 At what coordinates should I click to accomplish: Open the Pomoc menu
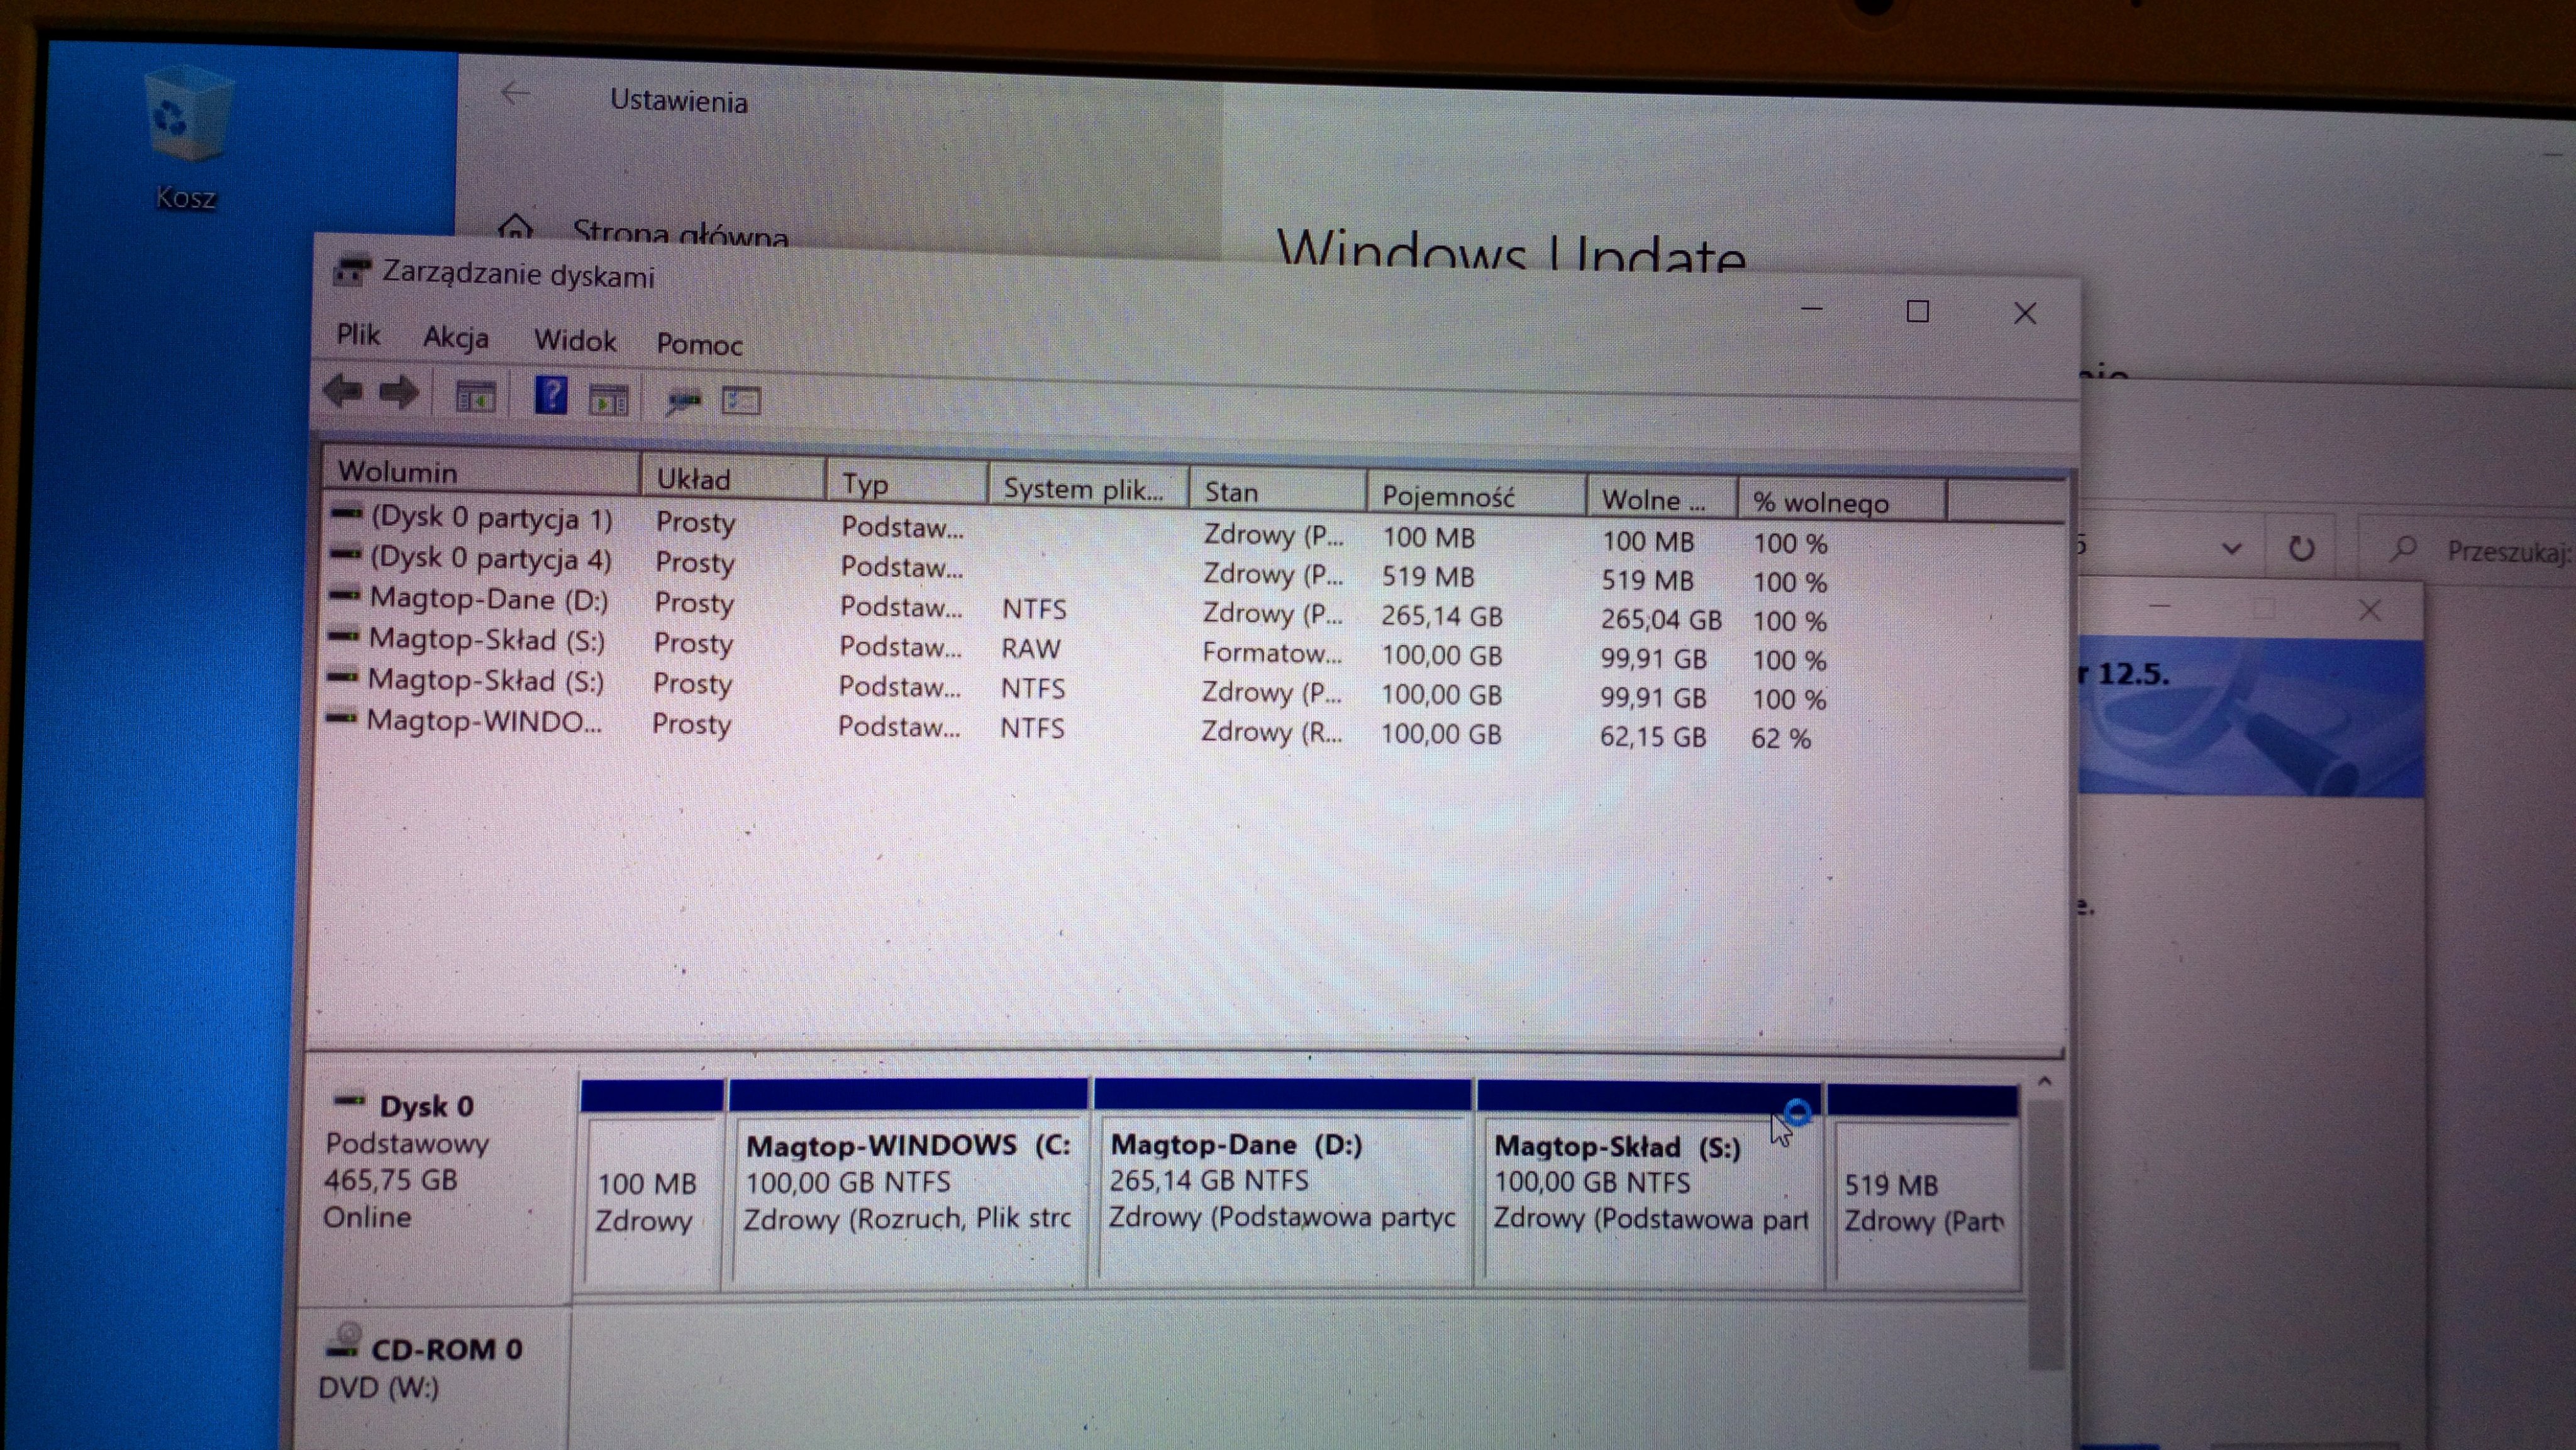pyautogui.click(x=699, y=345)
